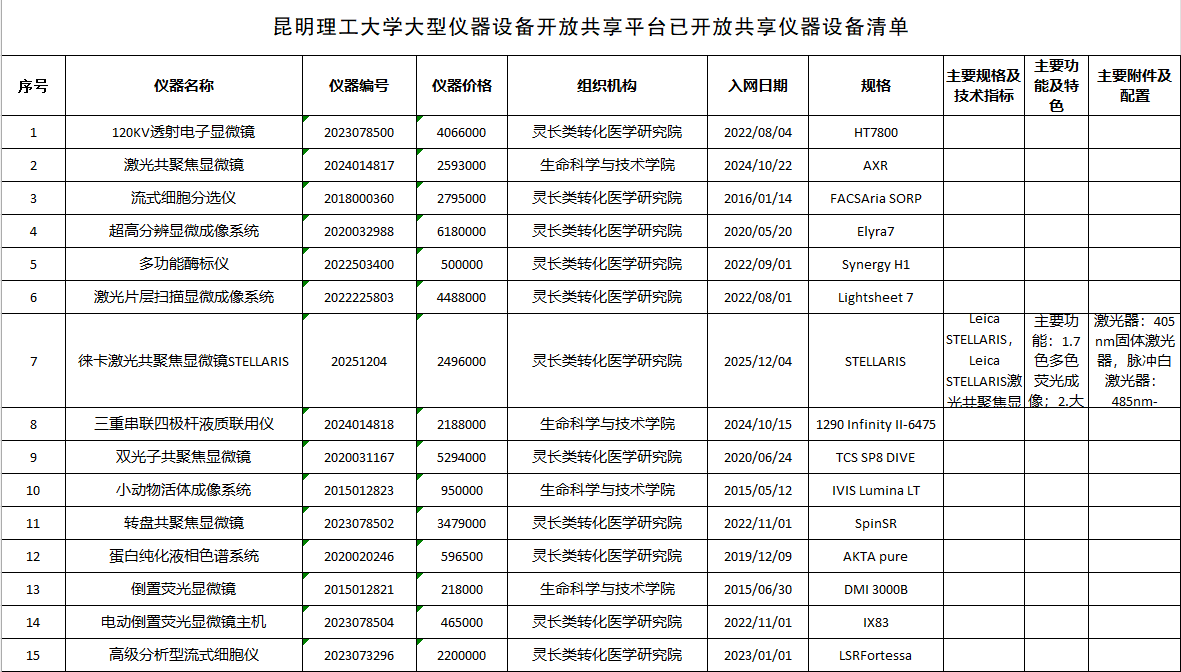Select the 组织机构 column header

pyautogui.click(x=607, y=85)
